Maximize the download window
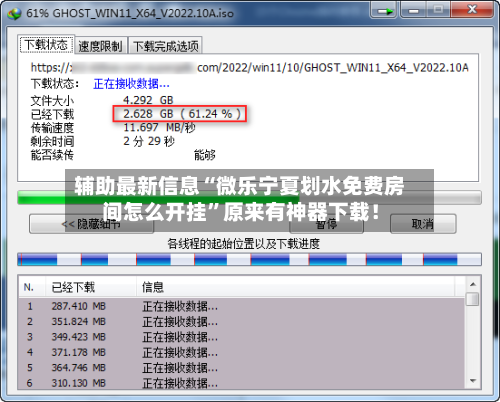Screen dimensions: 500x402 [x=438, y=10]
